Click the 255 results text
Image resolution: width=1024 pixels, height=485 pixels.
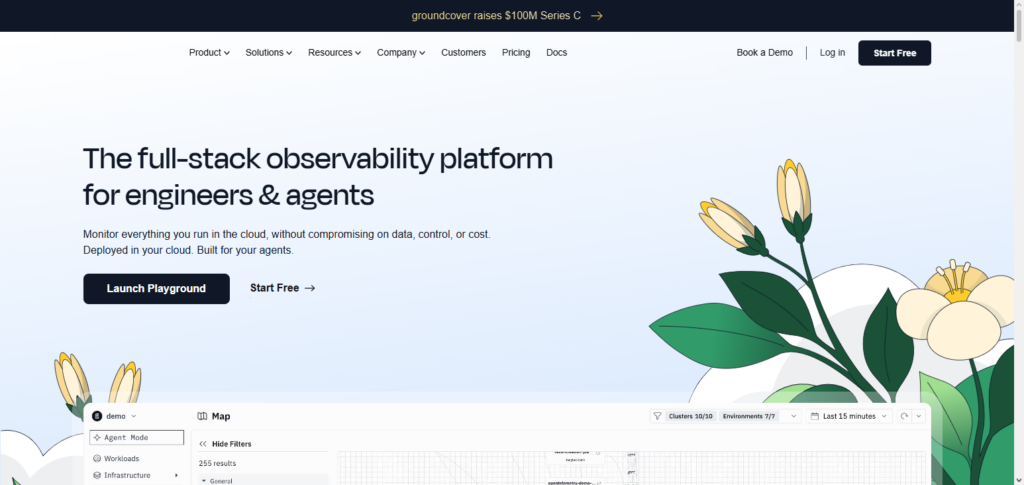217,463
